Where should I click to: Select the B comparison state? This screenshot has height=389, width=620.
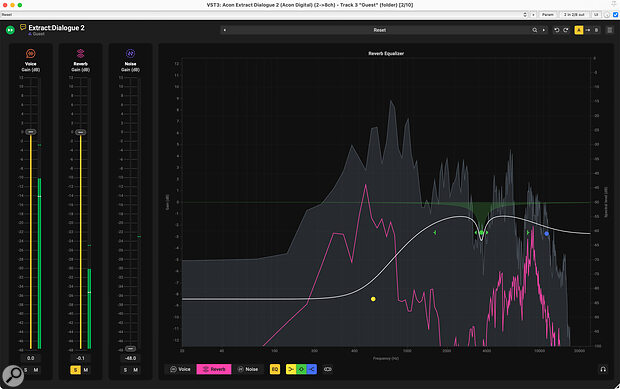point(597,30)
